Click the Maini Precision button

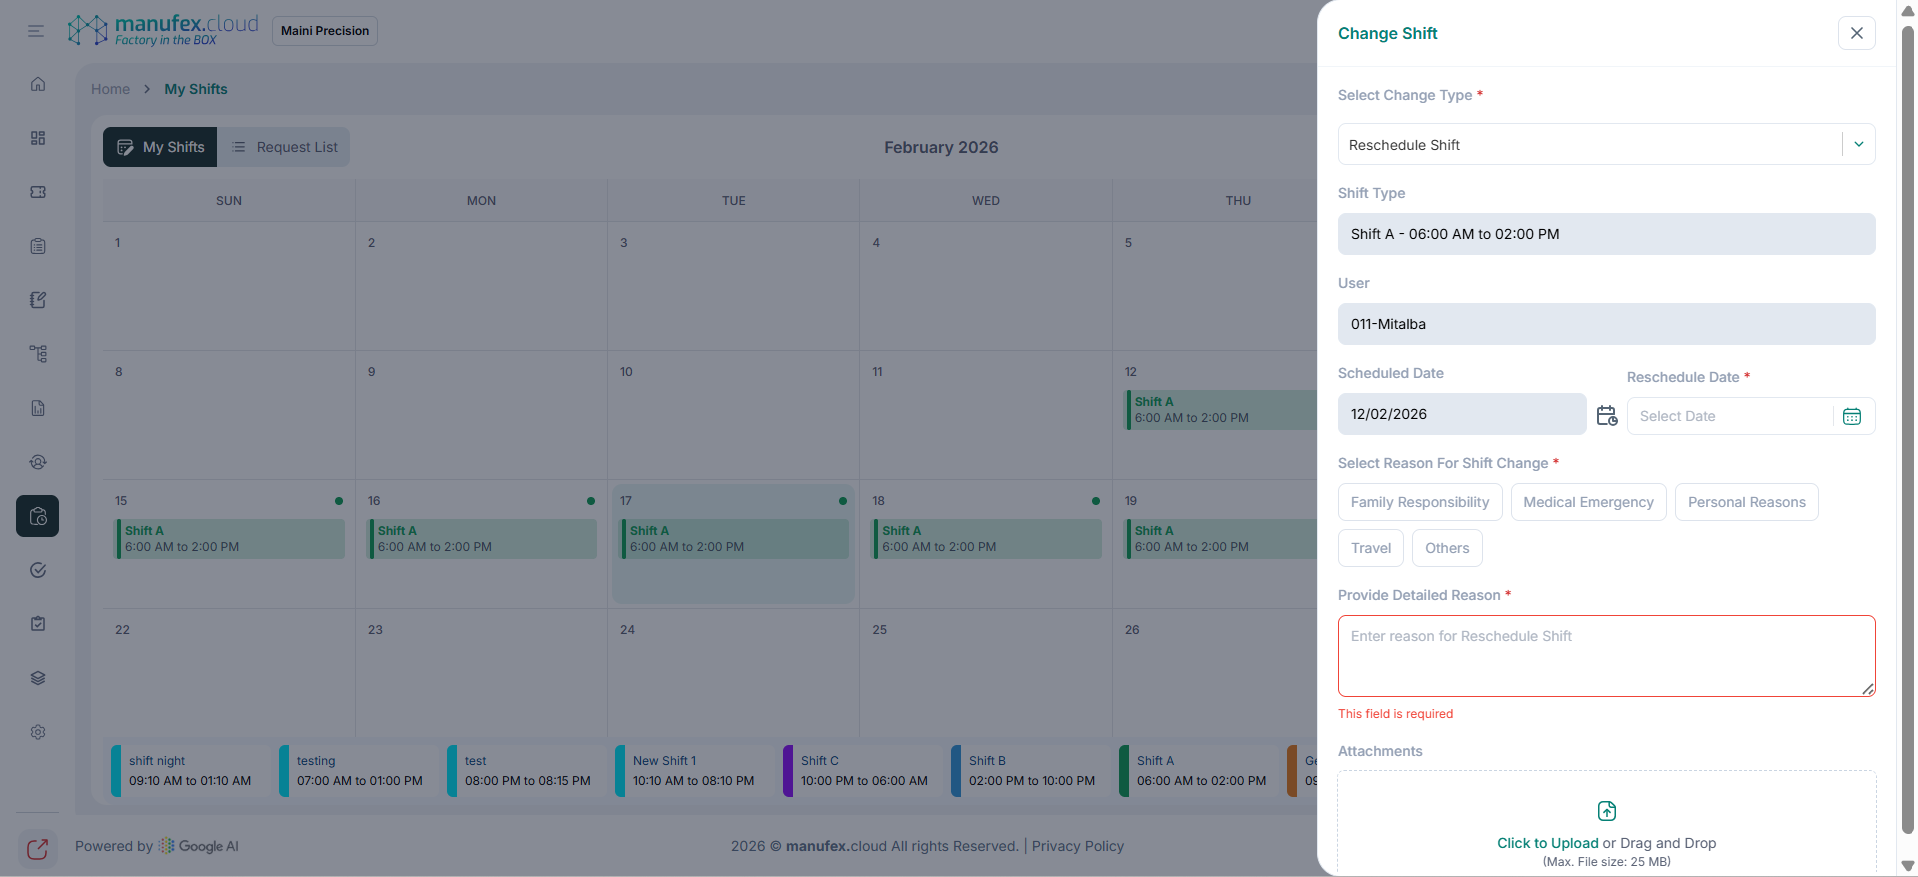click(325, 31)
